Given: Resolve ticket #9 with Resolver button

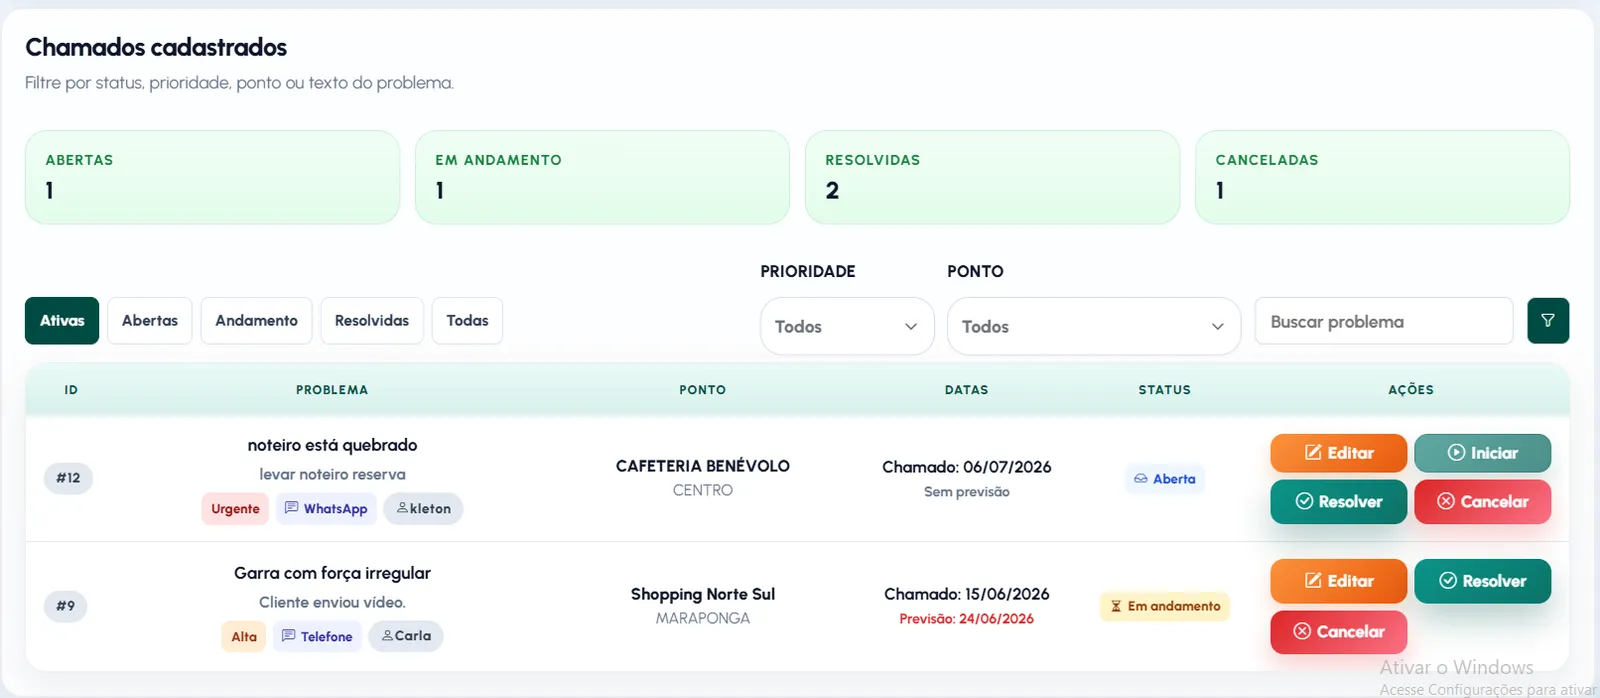Looking at the screenshot, I should click(x=1483, y=581).
